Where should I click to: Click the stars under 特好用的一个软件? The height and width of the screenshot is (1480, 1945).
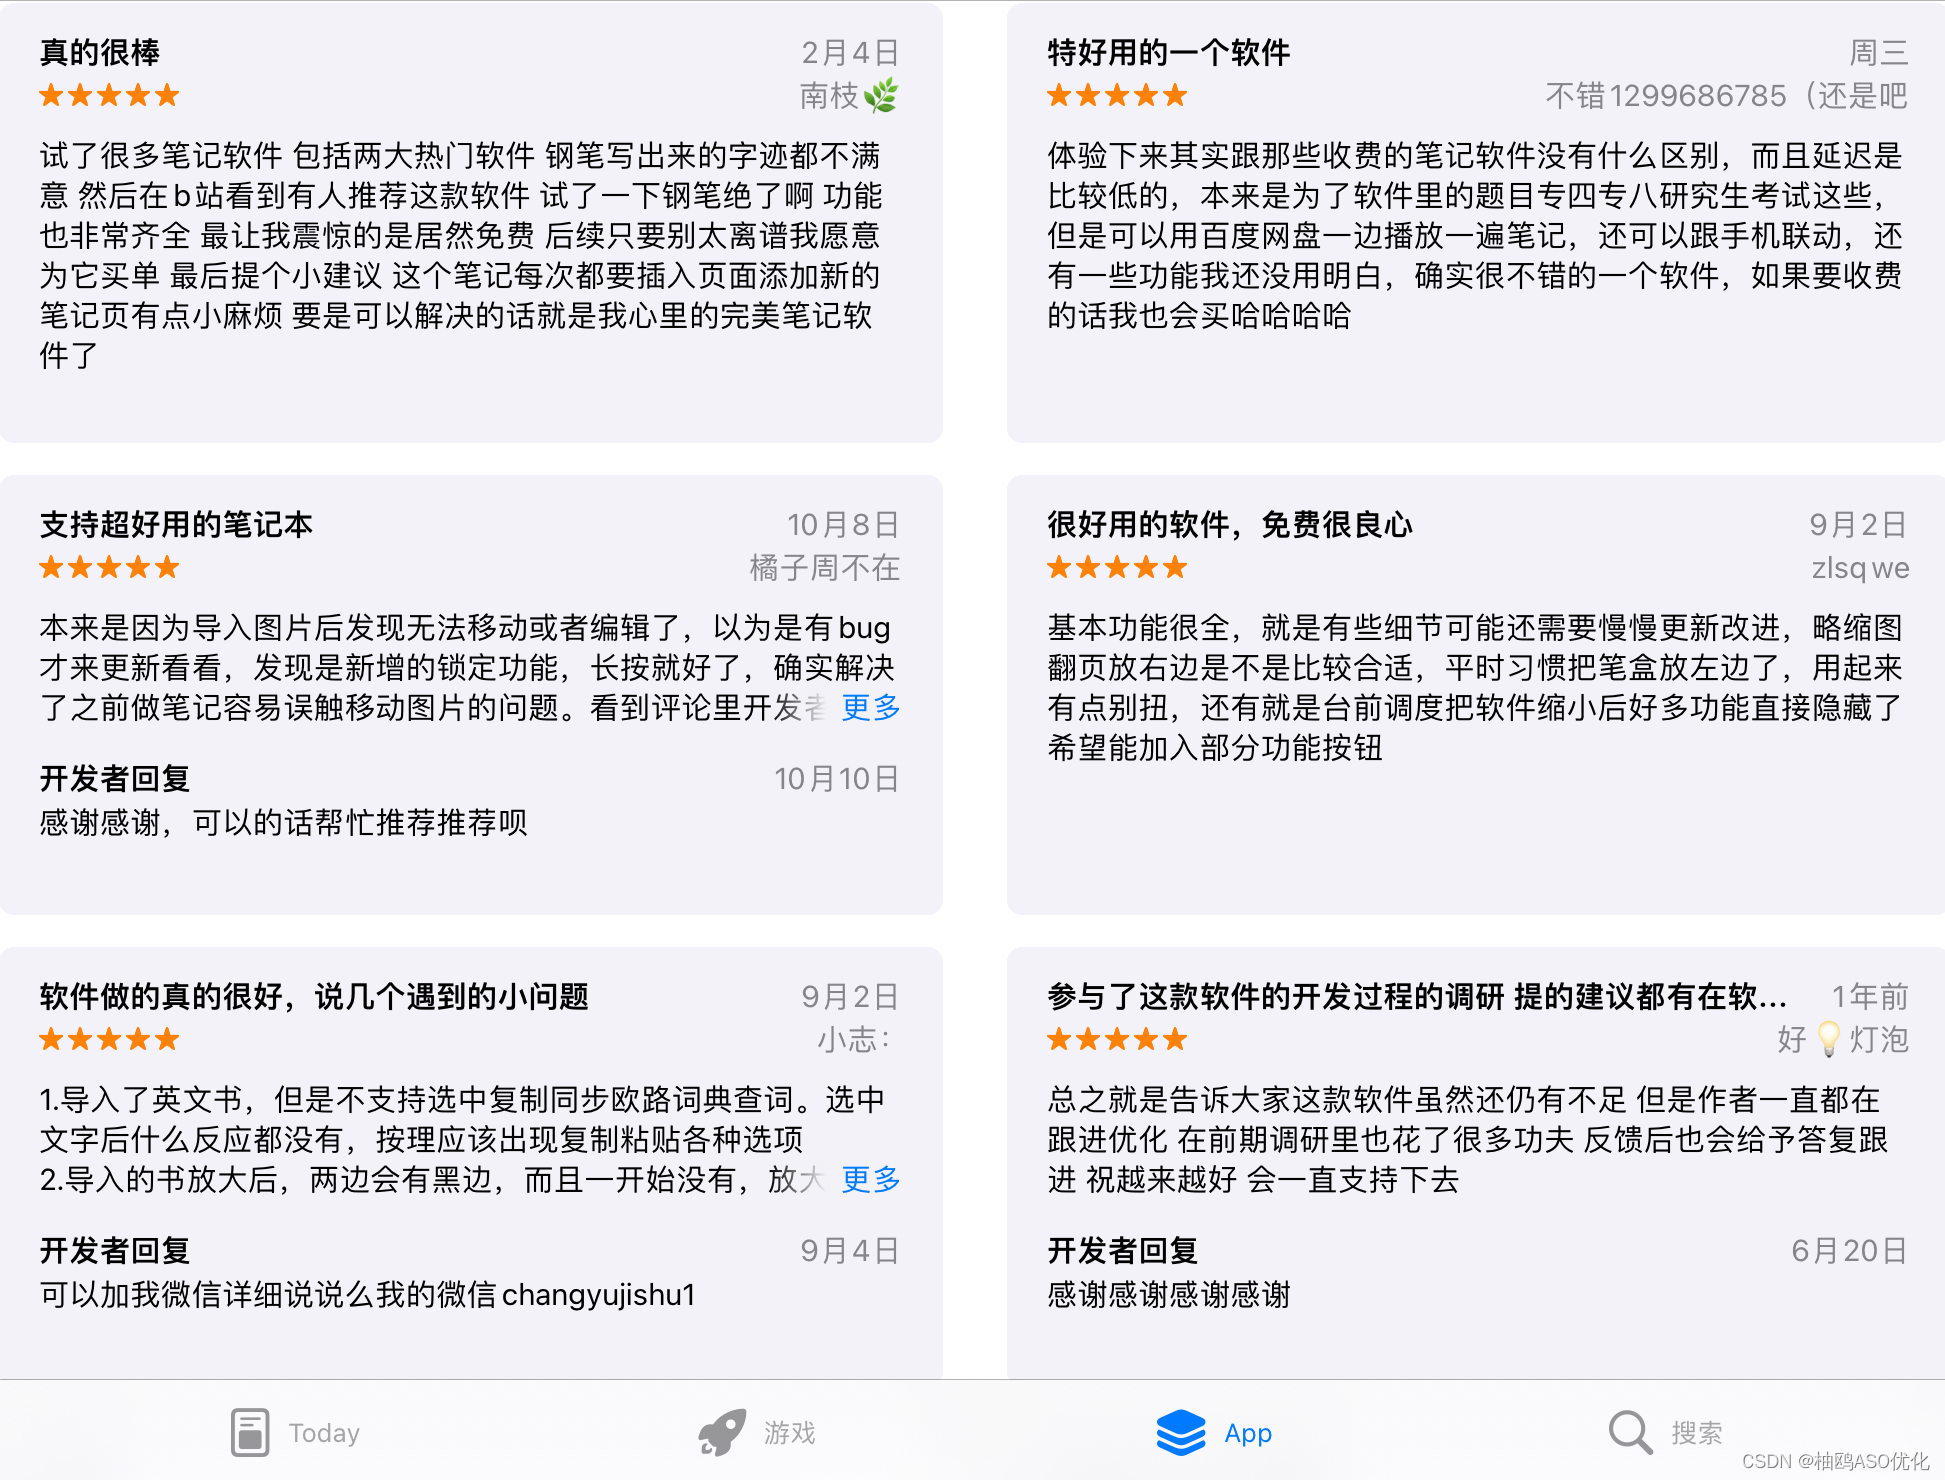click(x=1117, y=96)
